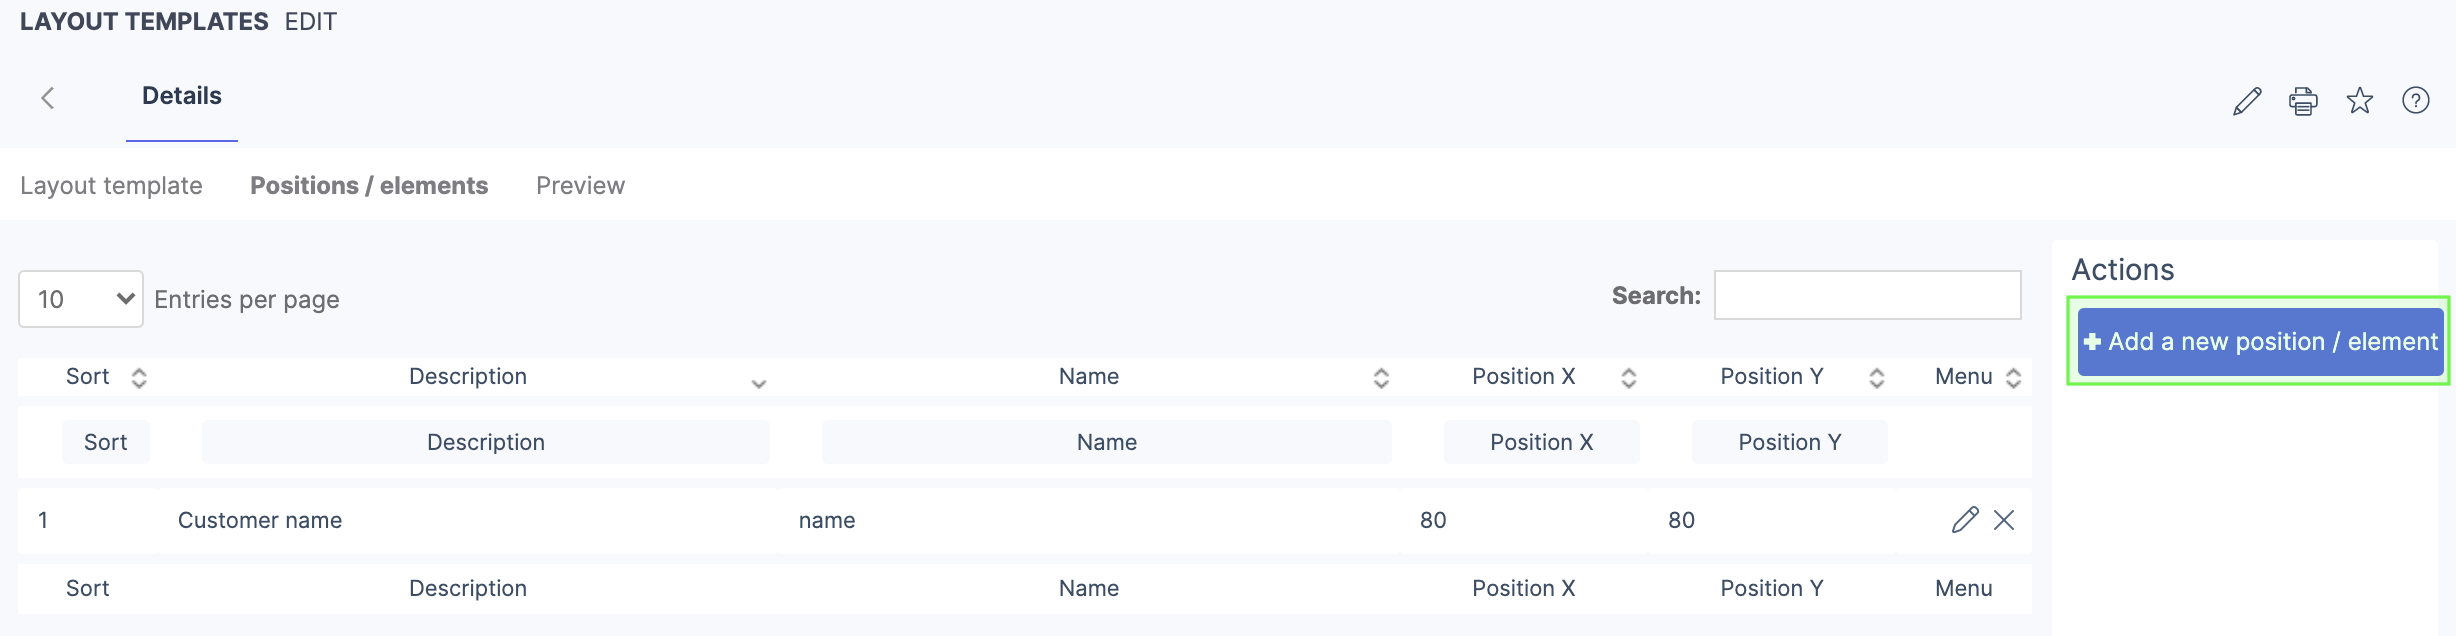2456x636 pixels.
Task: Click the pencil edit icon in header
Action: (2246, 101)
